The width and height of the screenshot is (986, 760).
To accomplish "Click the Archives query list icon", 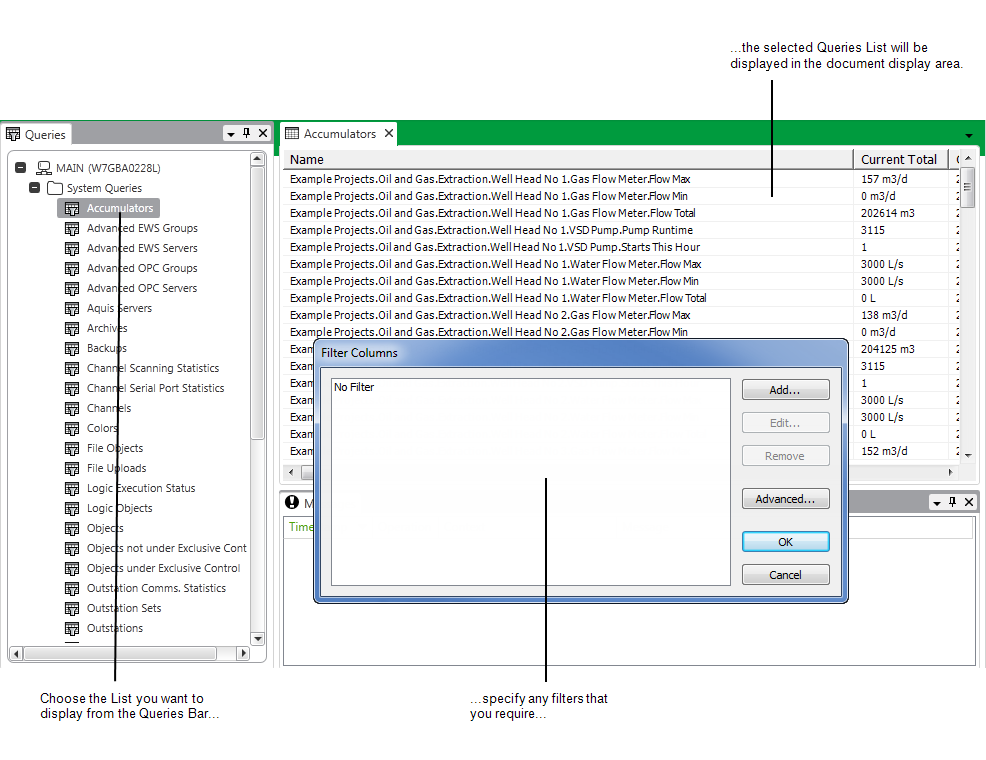I will tap(72, 328).
